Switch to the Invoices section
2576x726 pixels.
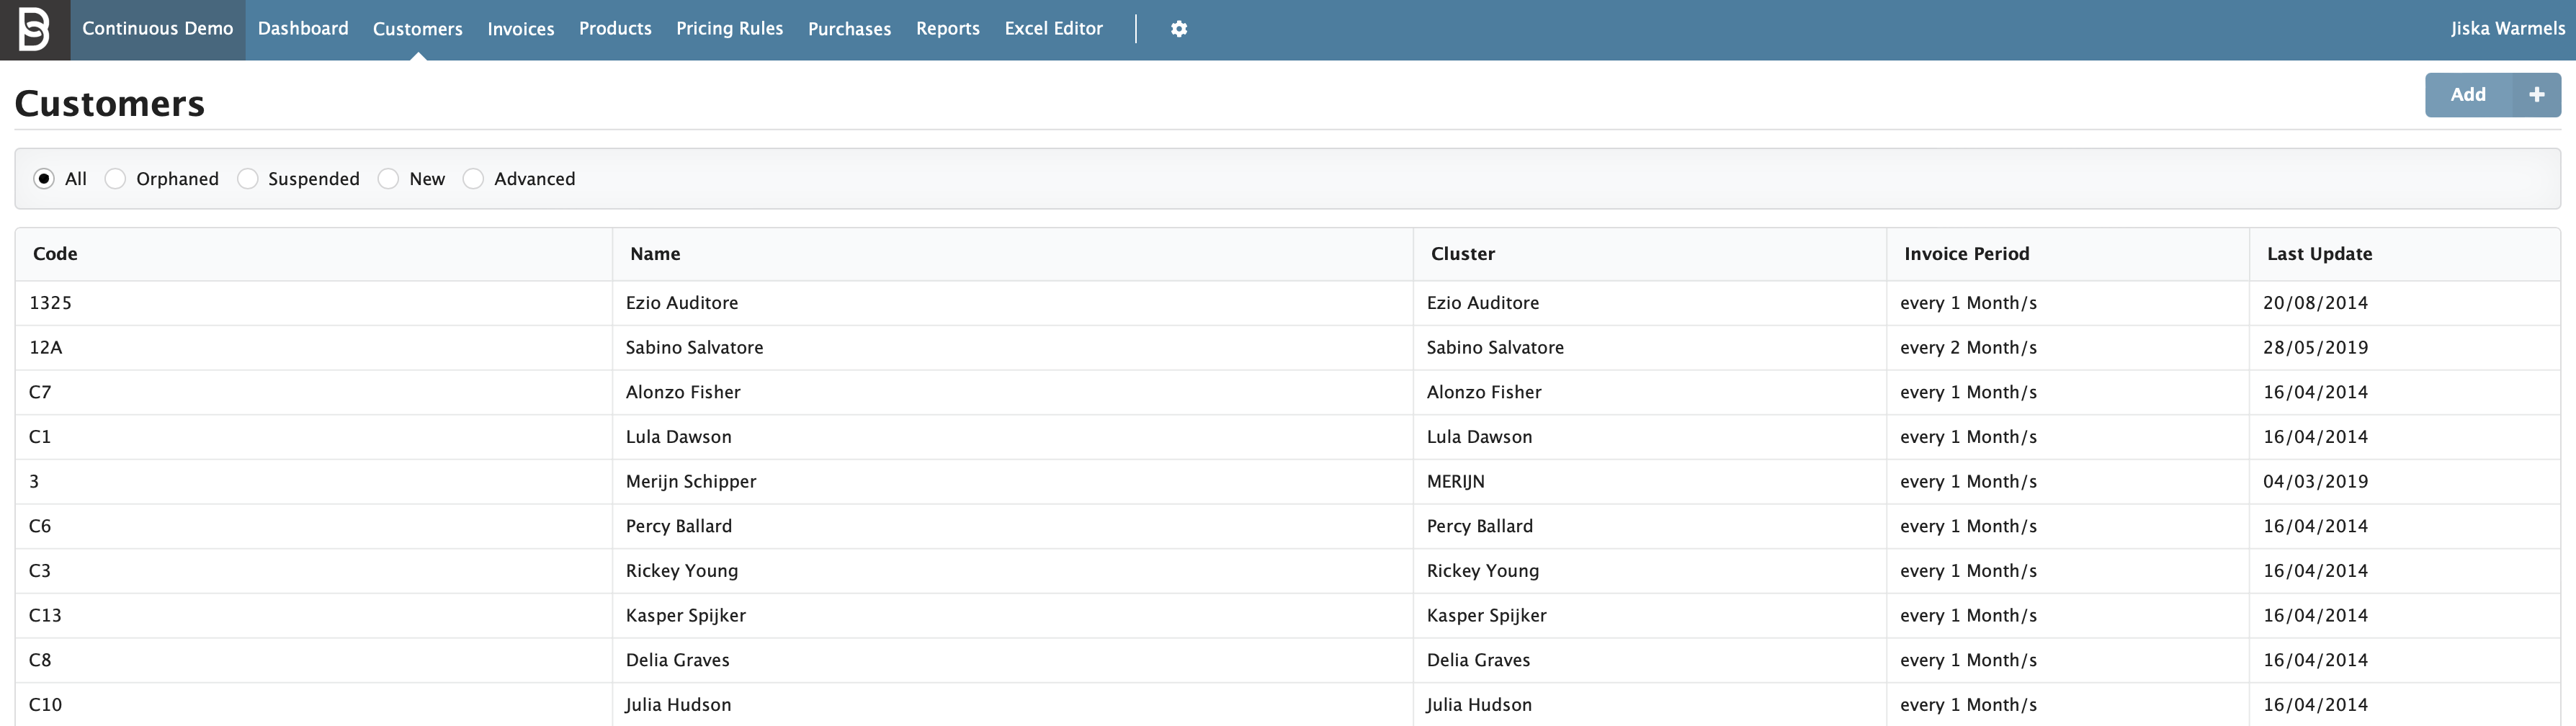pos(520,28)
